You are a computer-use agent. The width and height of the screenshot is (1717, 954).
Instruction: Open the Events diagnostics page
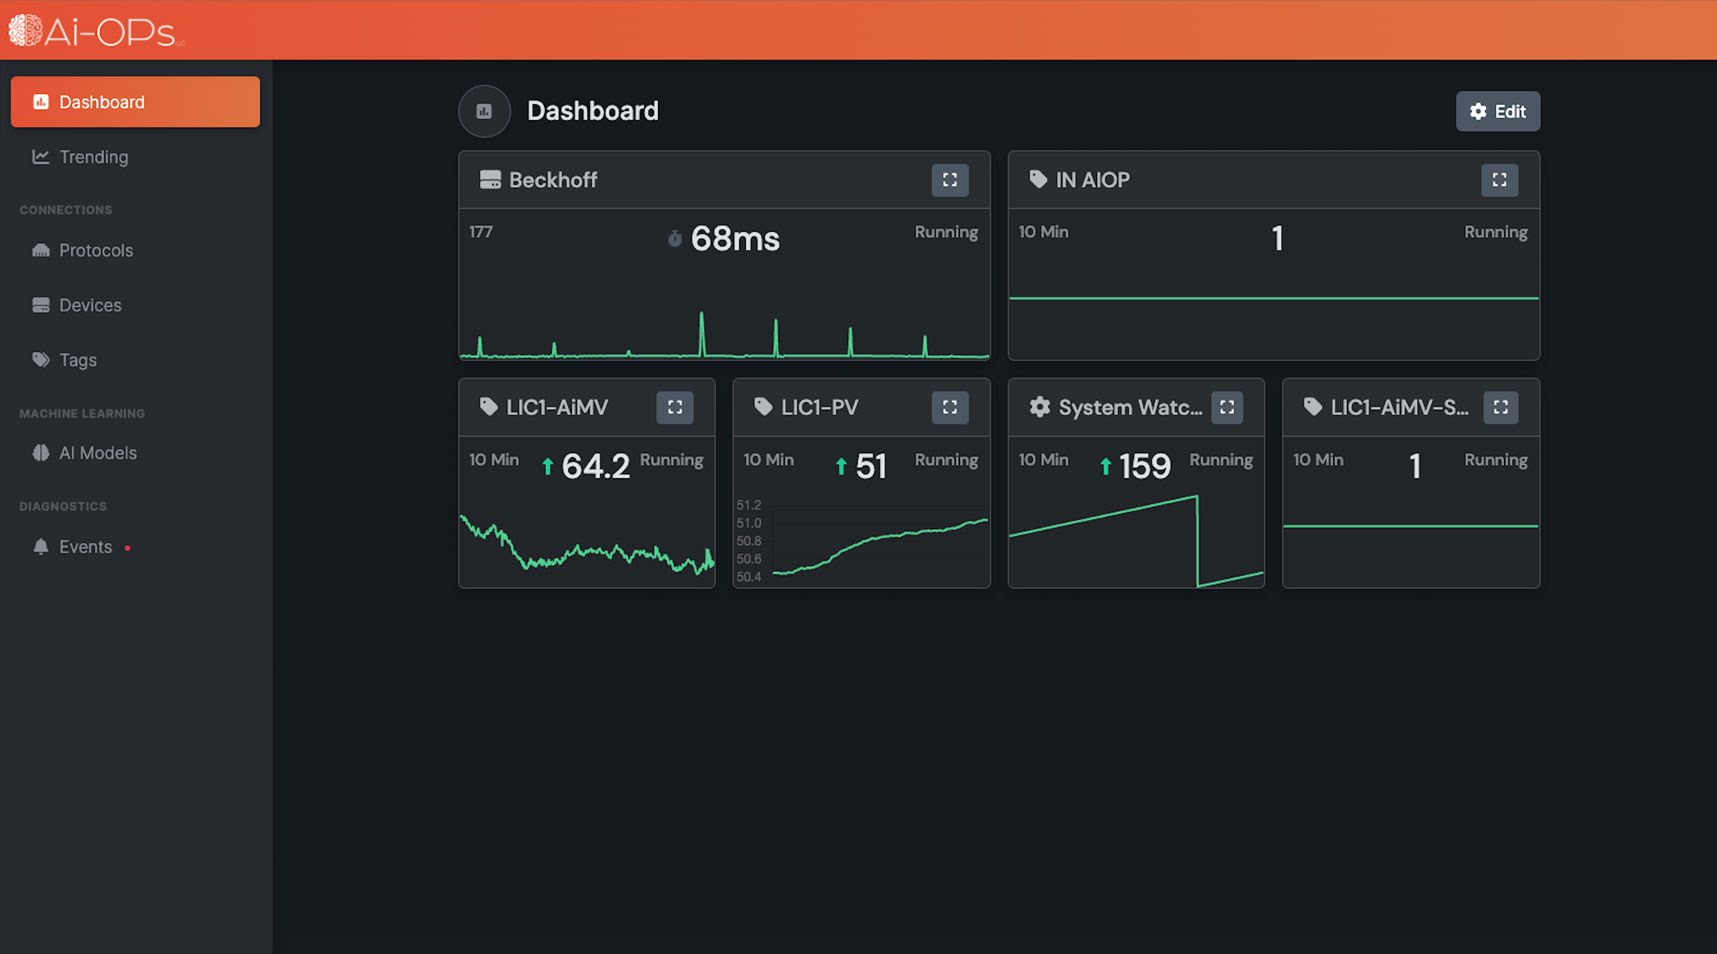tap(85, 547)
